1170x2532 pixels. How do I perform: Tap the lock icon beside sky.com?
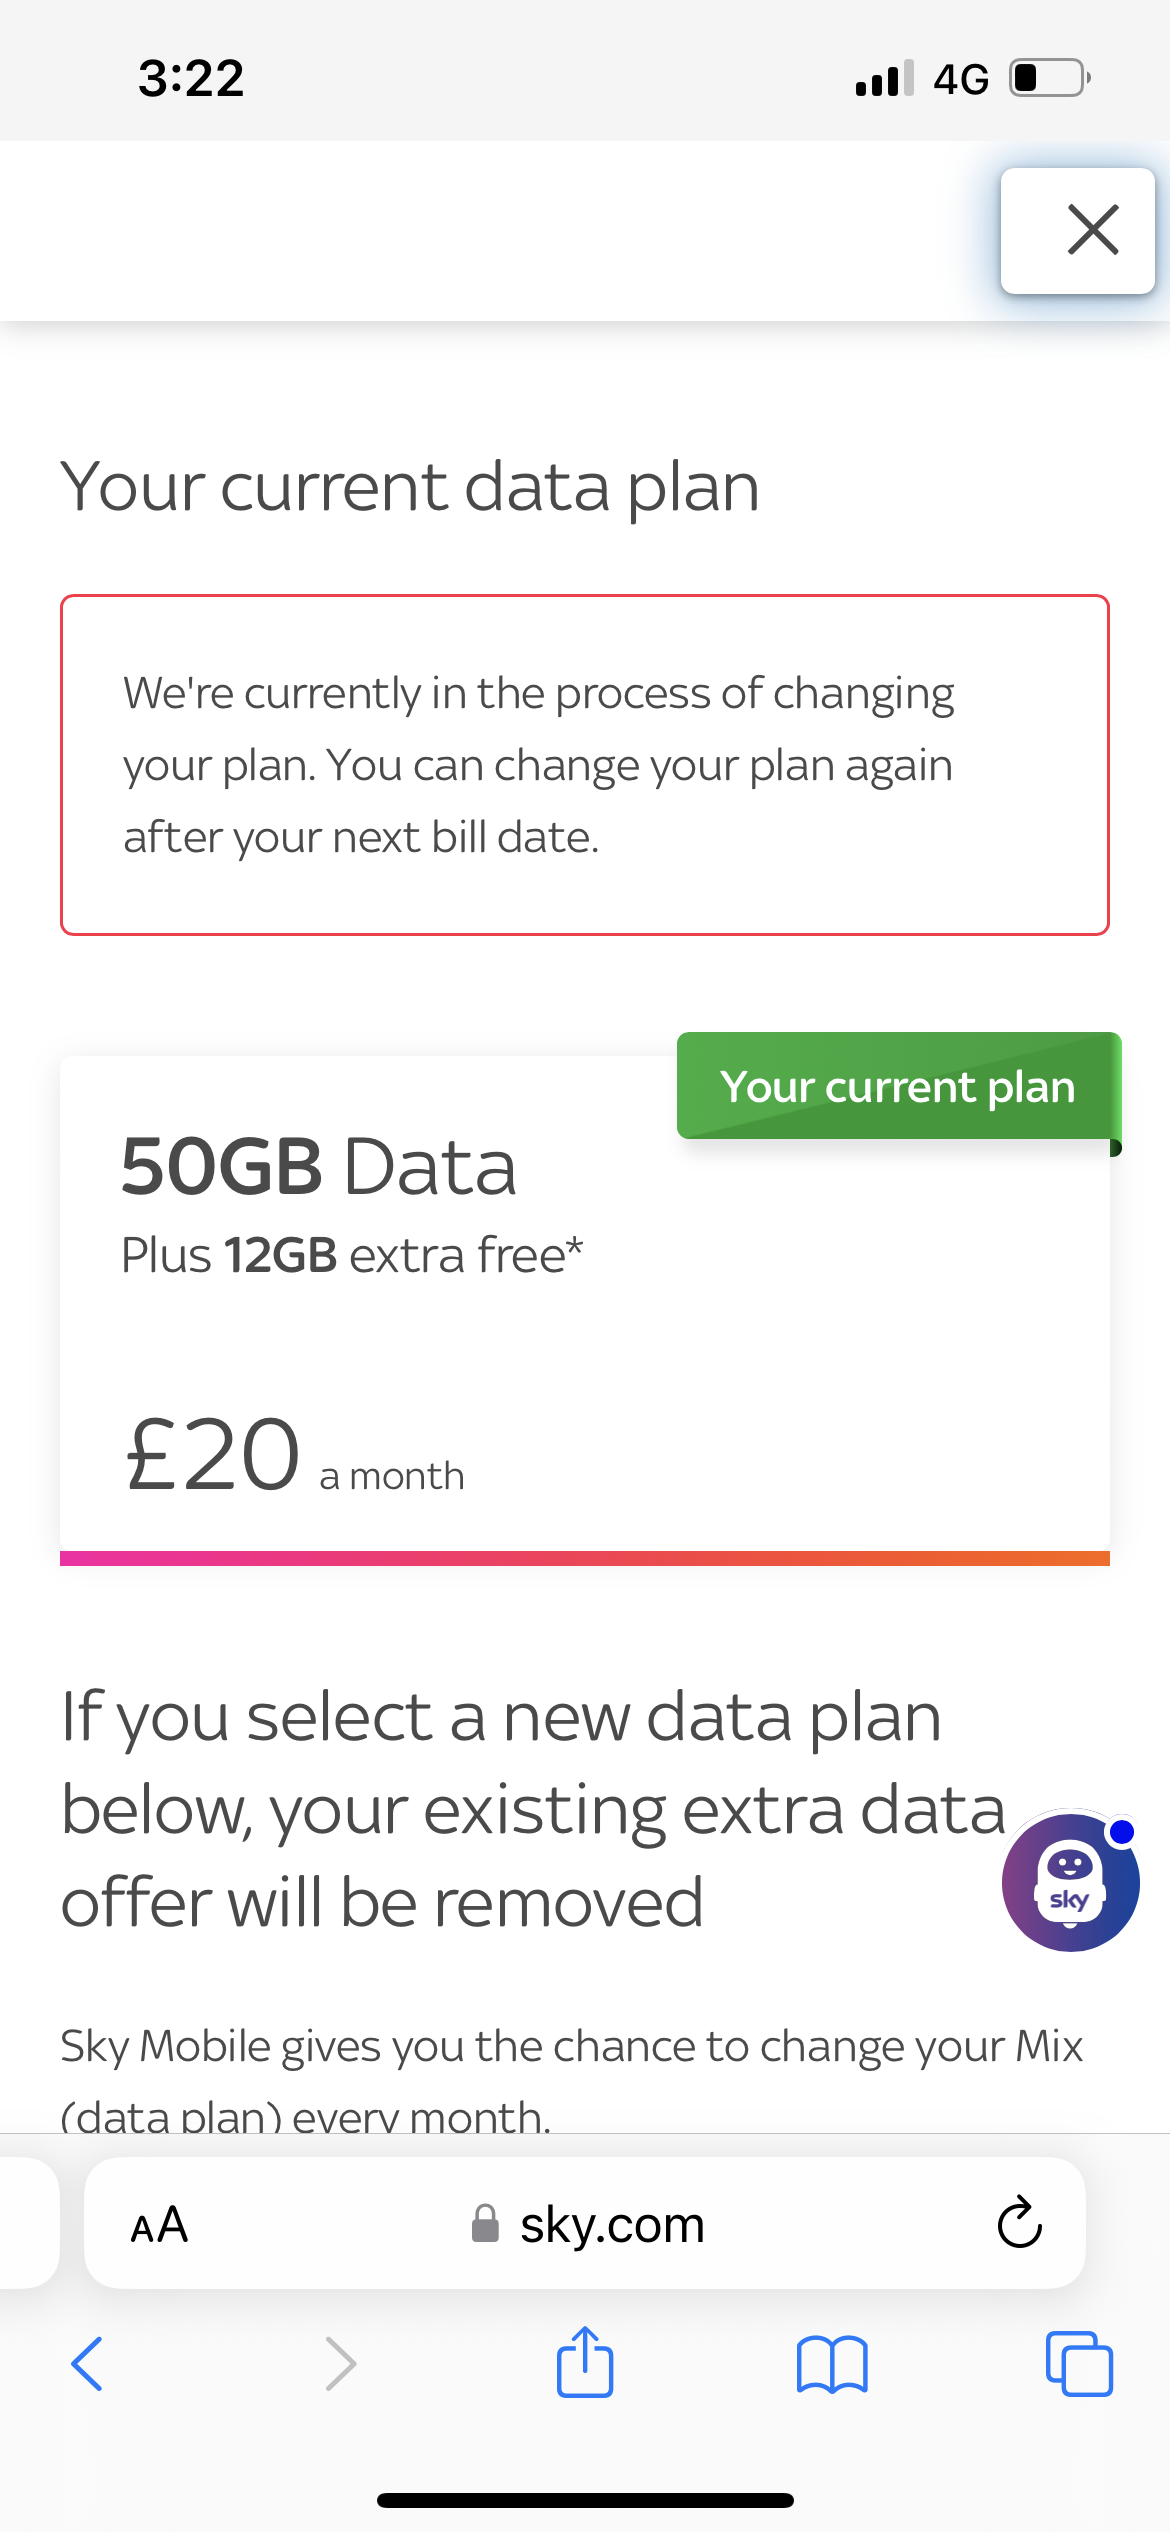pyautogui.click(x=485, y=2224)
